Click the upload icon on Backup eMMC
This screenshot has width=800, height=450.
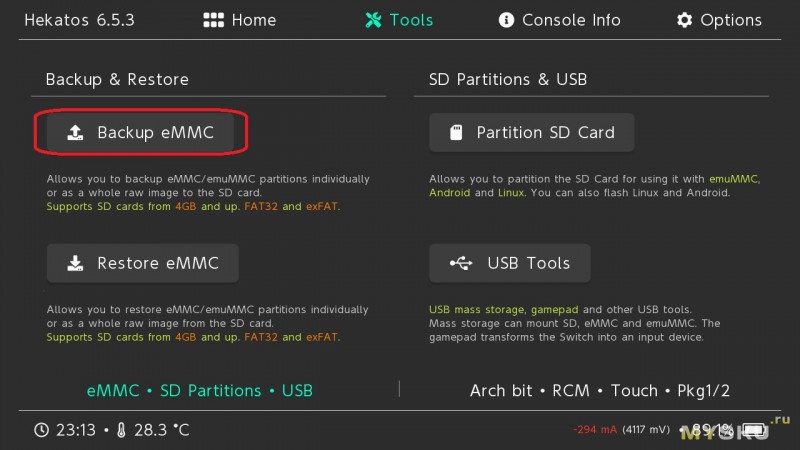coord(75,132)
